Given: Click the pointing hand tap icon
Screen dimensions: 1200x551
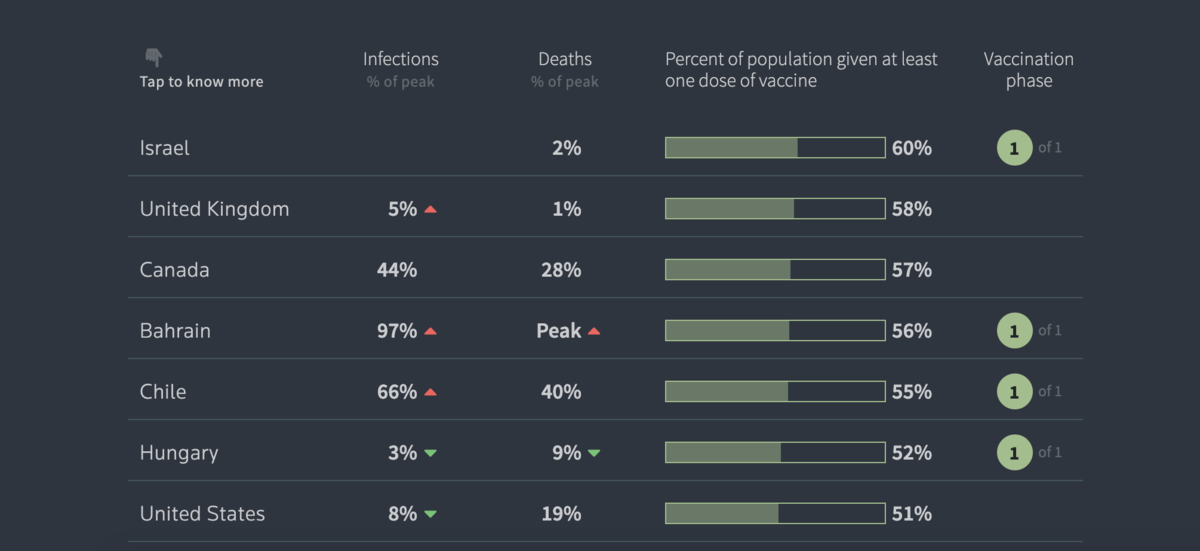Looking at the screenshot, I should point(153,57).
